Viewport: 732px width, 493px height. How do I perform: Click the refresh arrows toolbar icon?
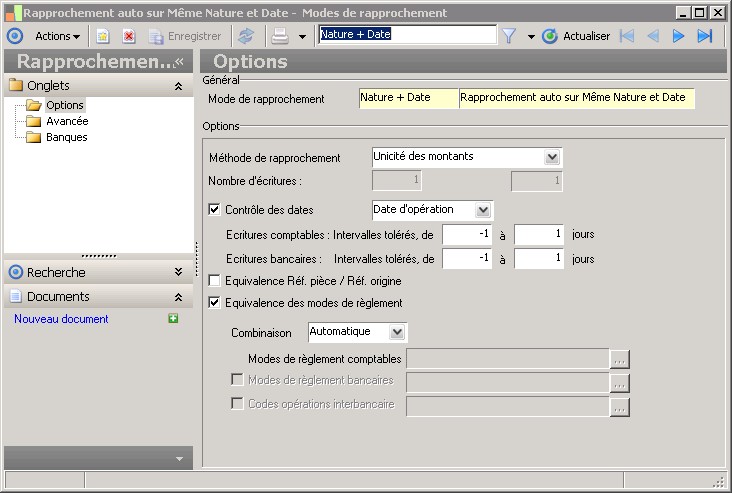(245, 36)
